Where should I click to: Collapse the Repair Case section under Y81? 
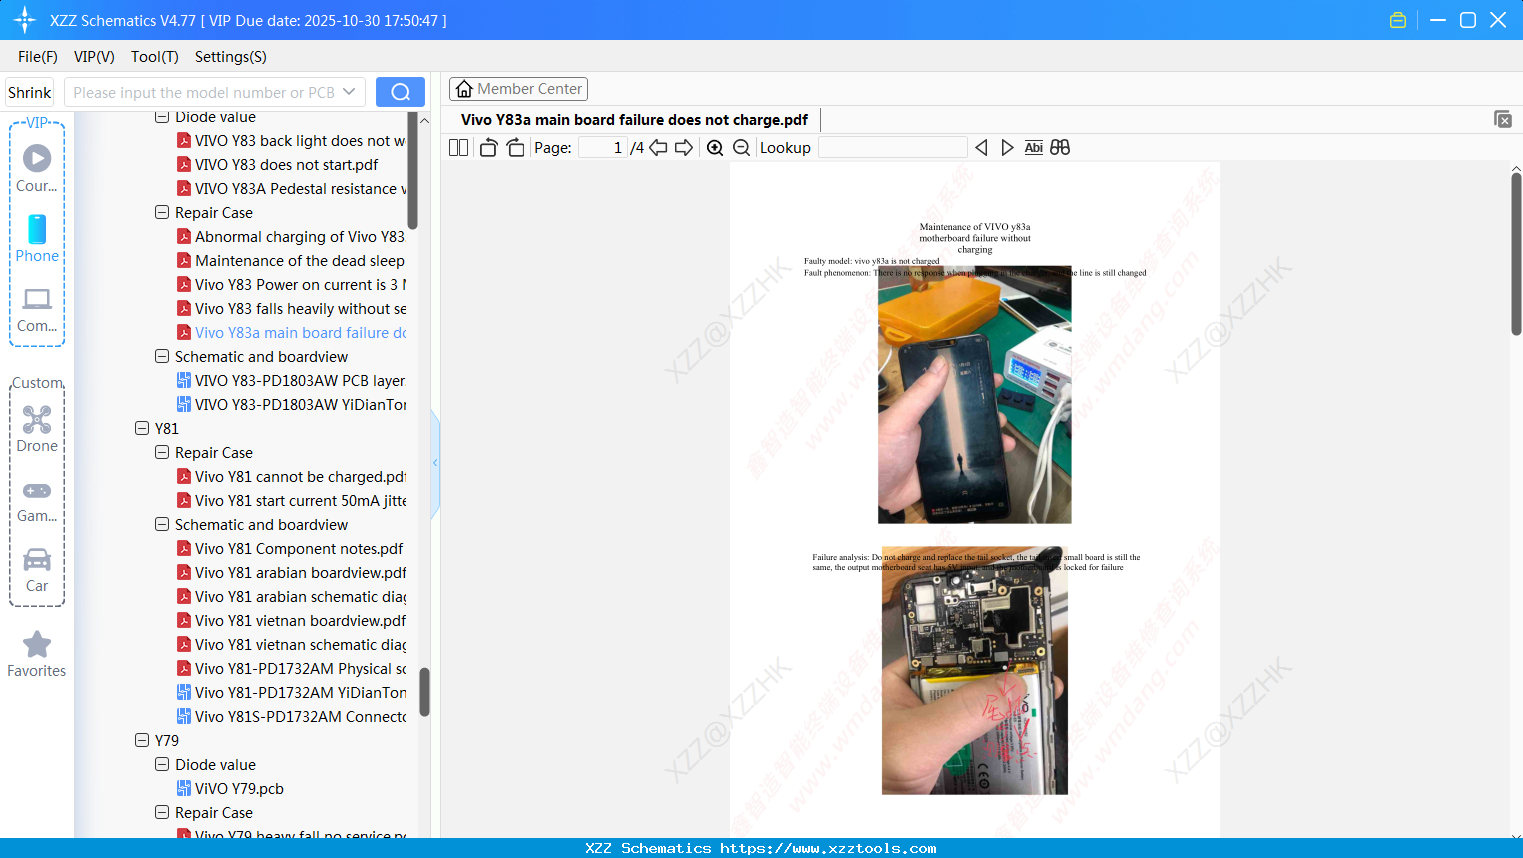(162, 452)
